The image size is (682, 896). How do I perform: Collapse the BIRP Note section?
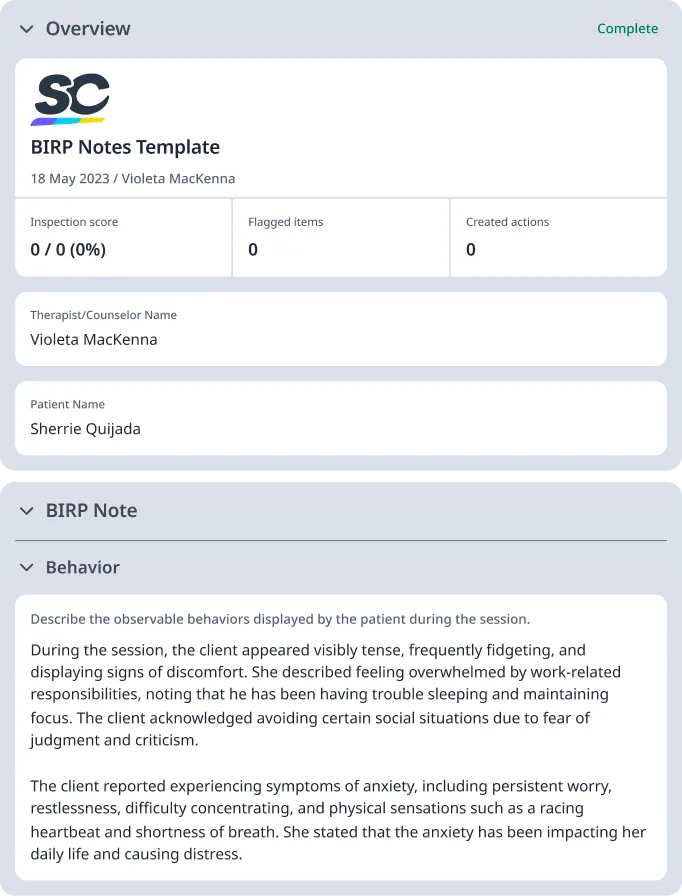(26, 510)
